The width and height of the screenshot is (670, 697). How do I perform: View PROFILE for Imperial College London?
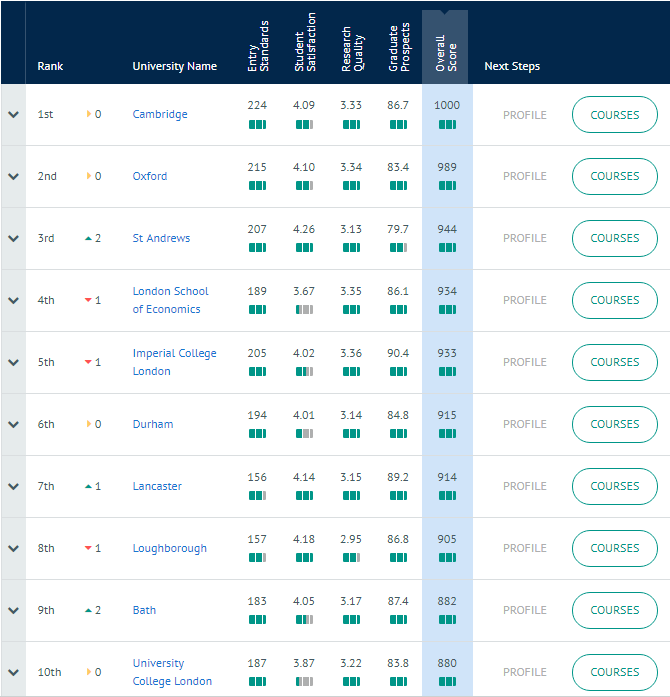coord(525,362)
